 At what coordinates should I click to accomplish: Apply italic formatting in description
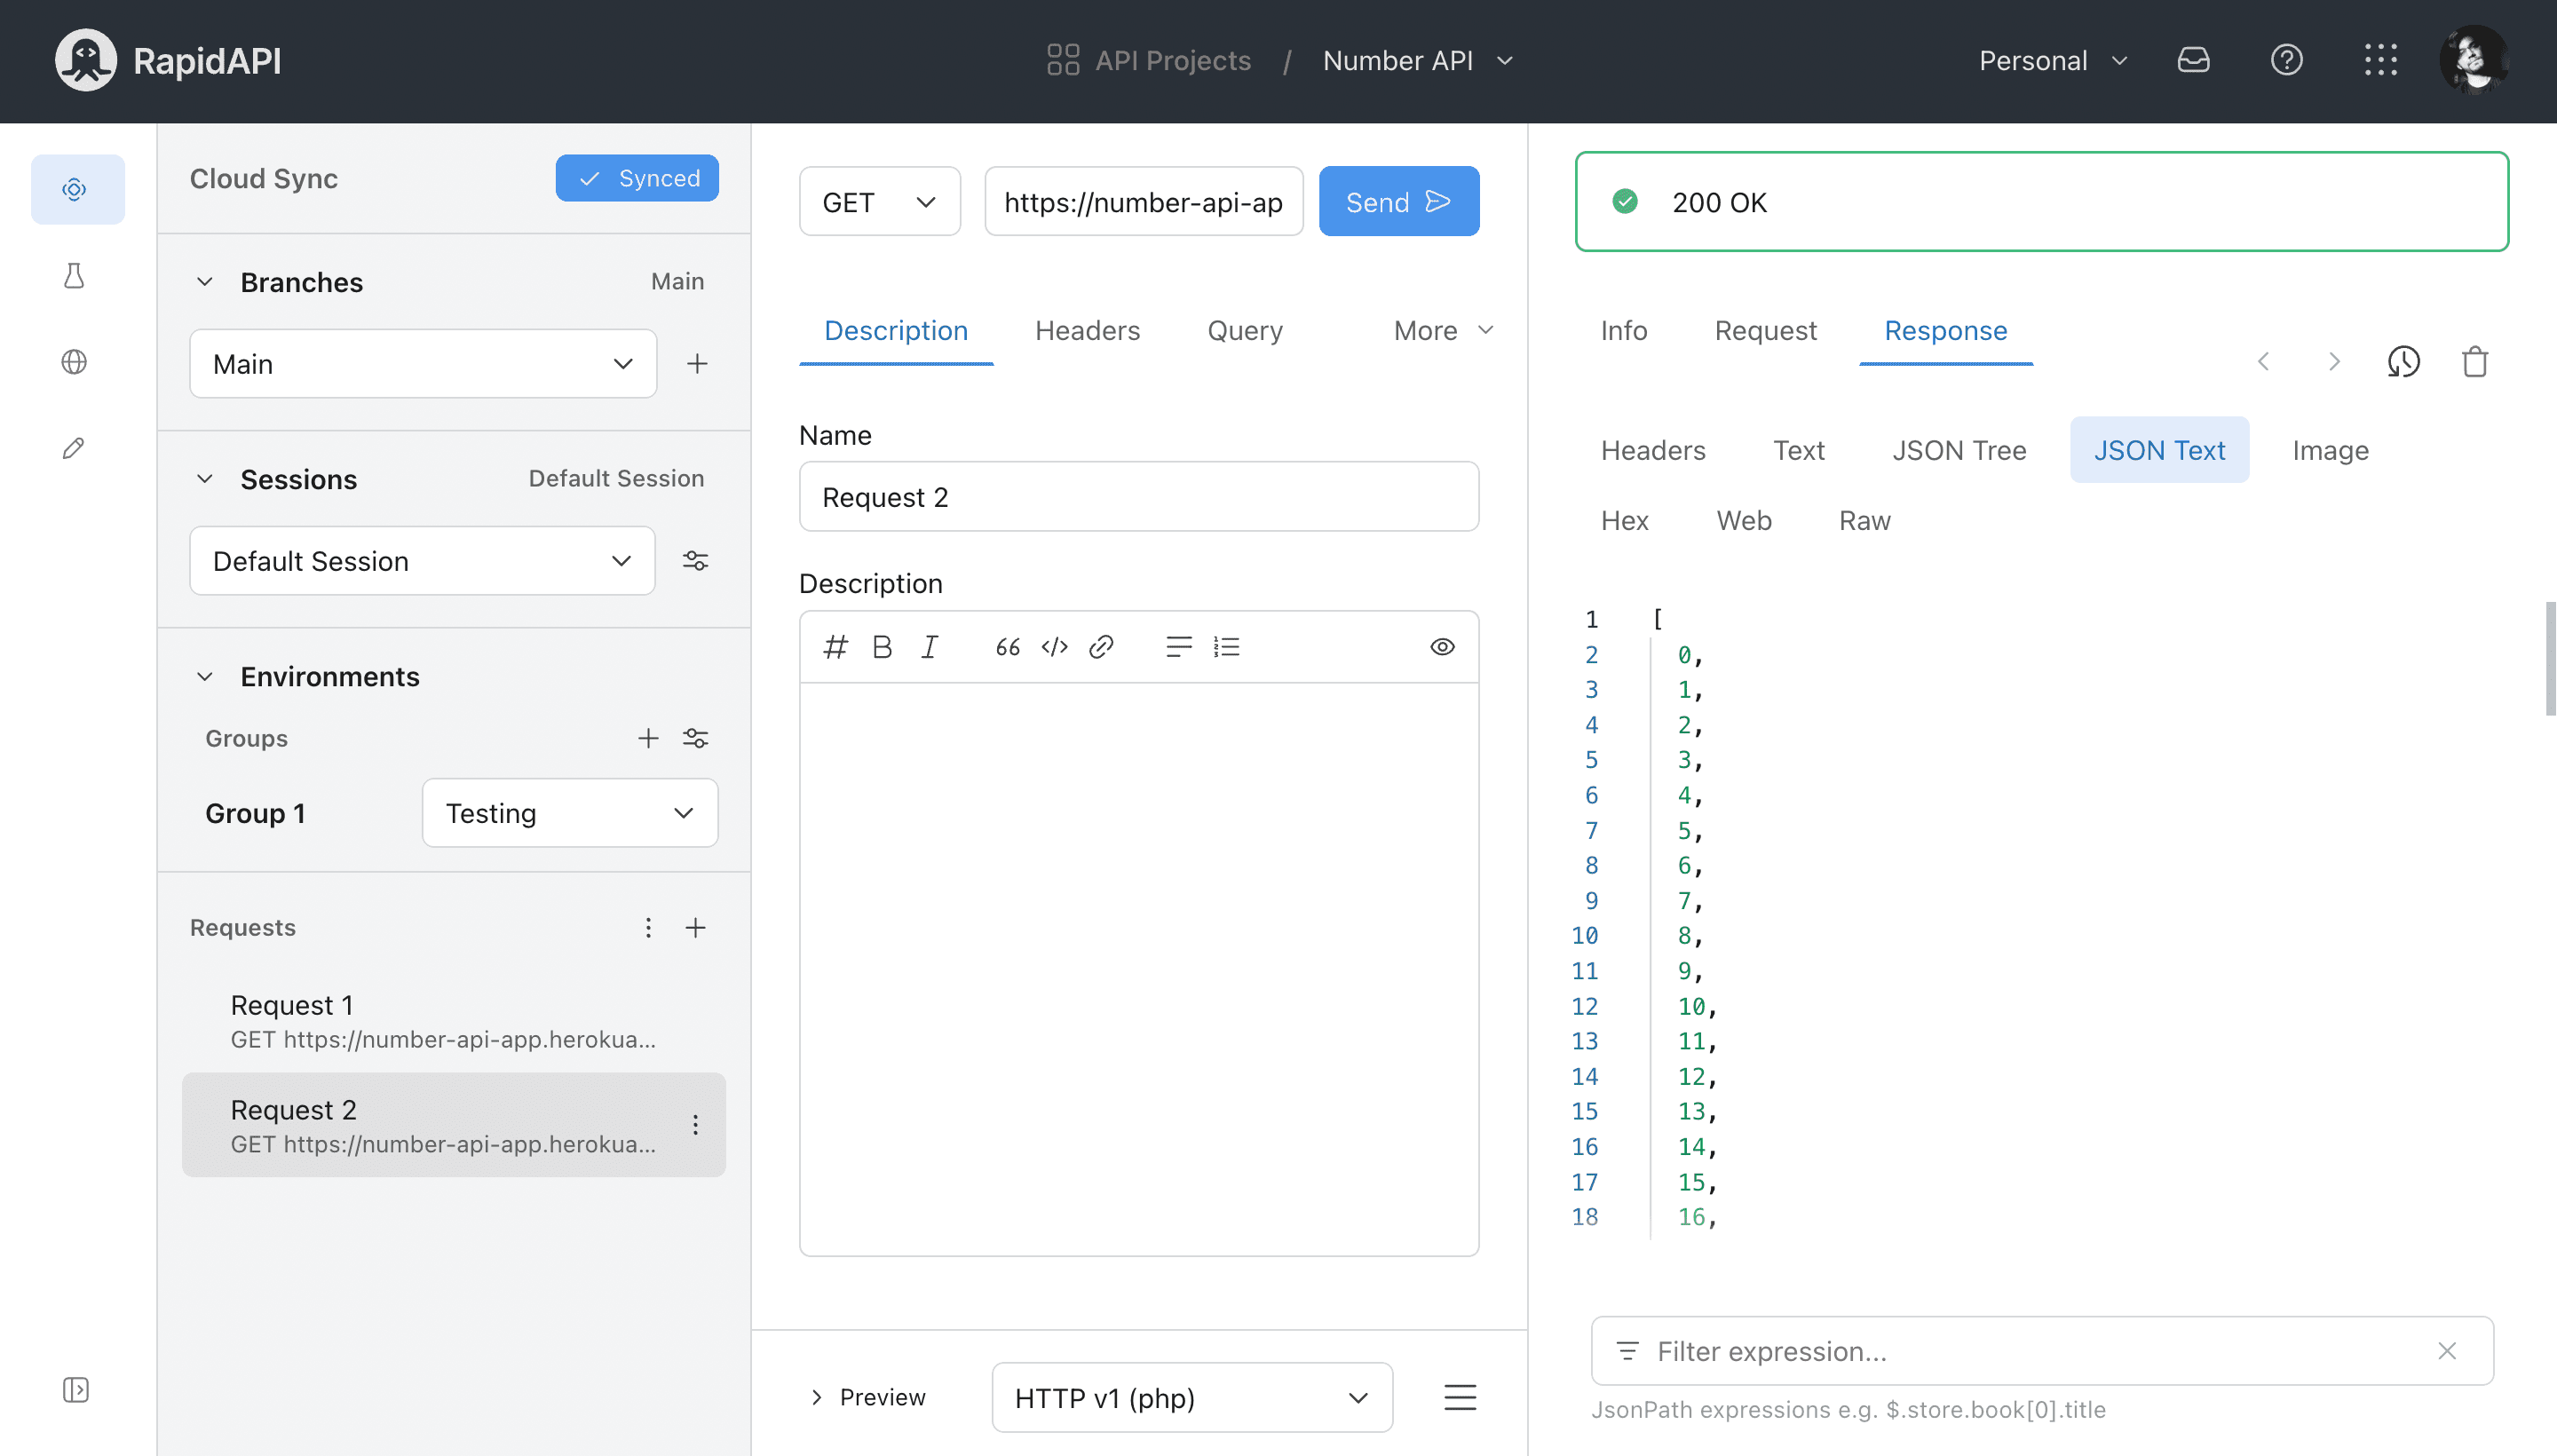[x=929, y=647]
